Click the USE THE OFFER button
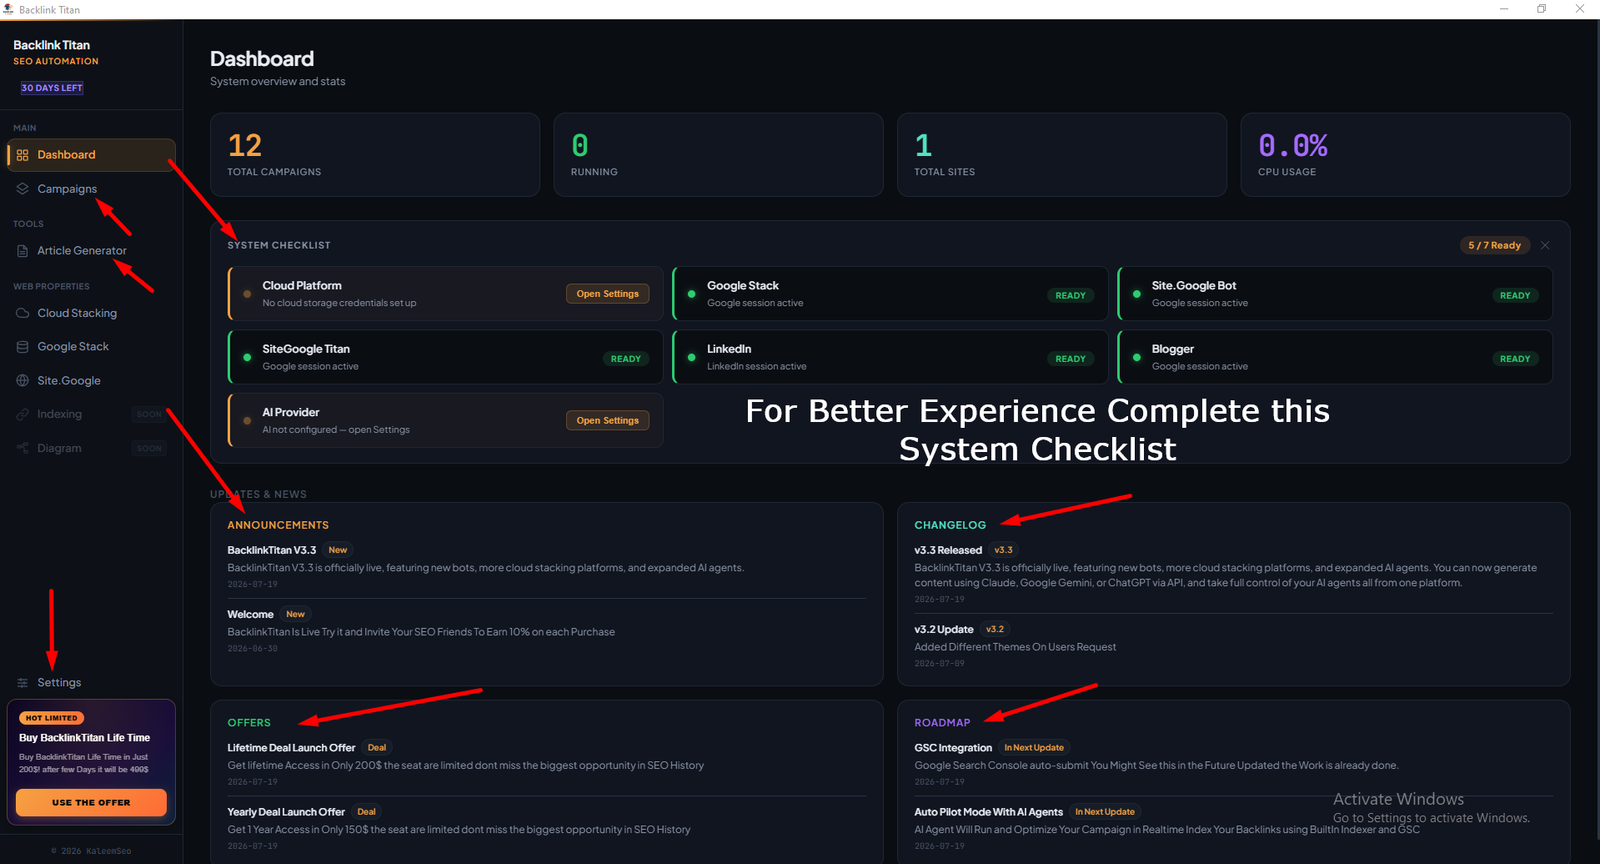Viewport: 1600px width, 864px height. pyautogui.click(x=91, y=802)
